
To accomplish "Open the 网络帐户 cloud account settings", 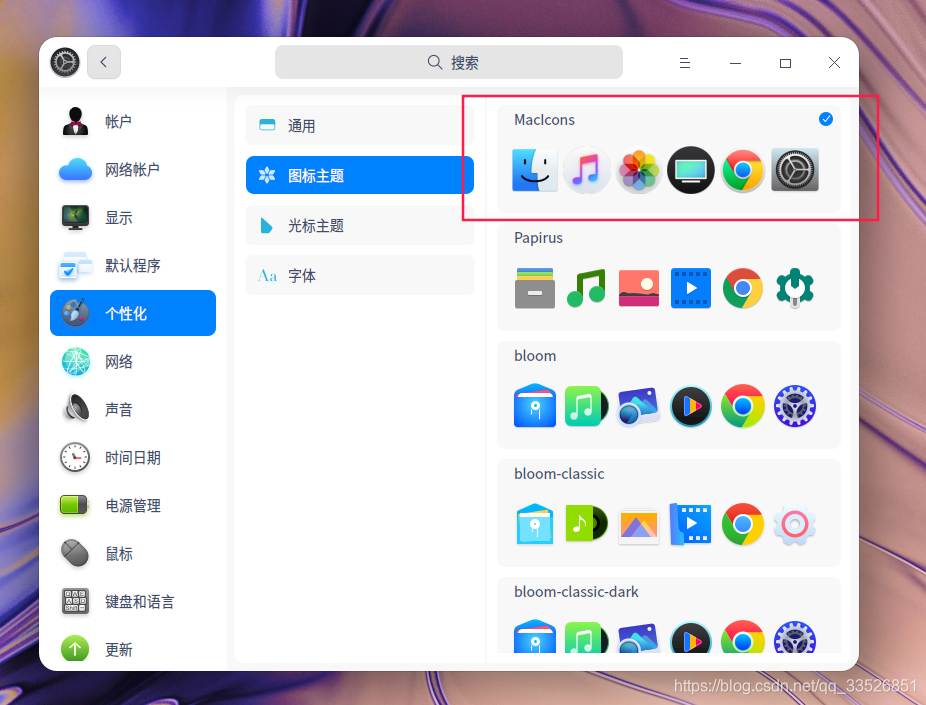I will [x=132, y=169].
